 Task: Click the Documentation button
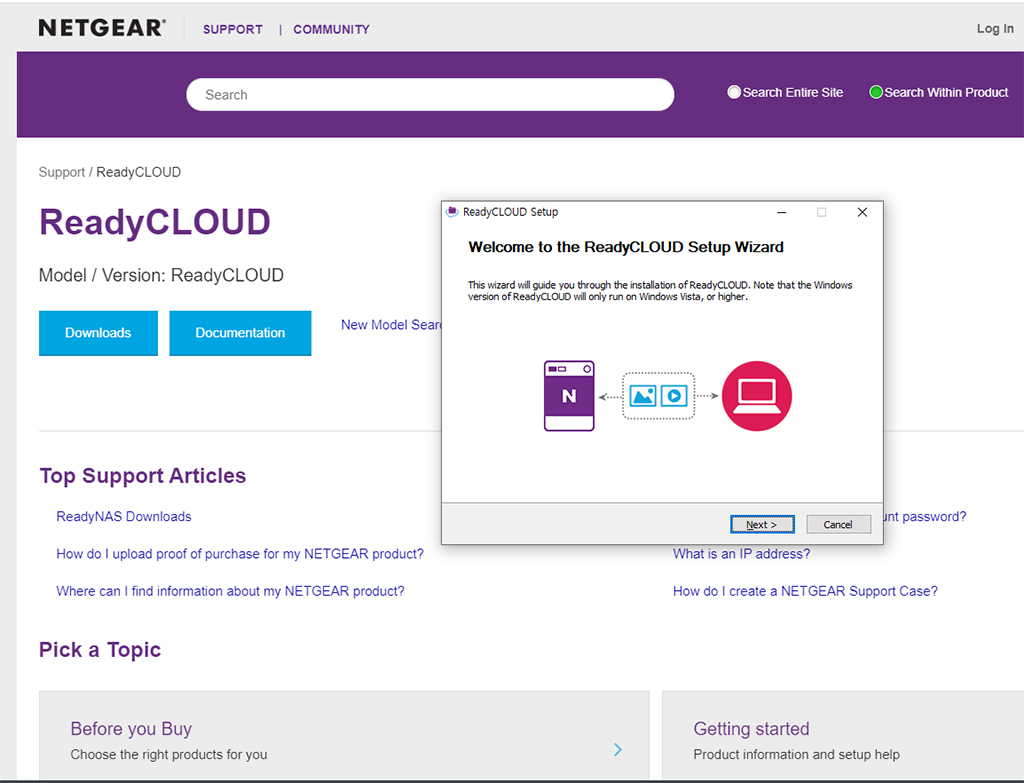pos(240,333)
